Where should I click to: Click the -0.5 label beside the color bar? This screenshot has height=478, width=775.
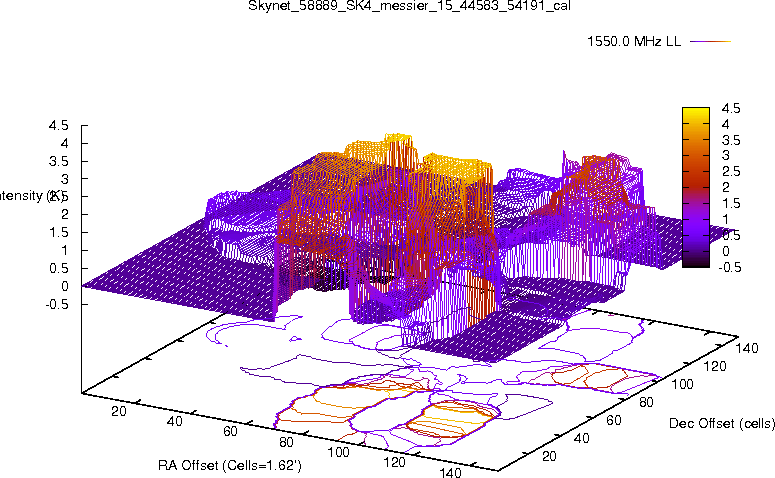pyautogui.click(x=729, y=267)
